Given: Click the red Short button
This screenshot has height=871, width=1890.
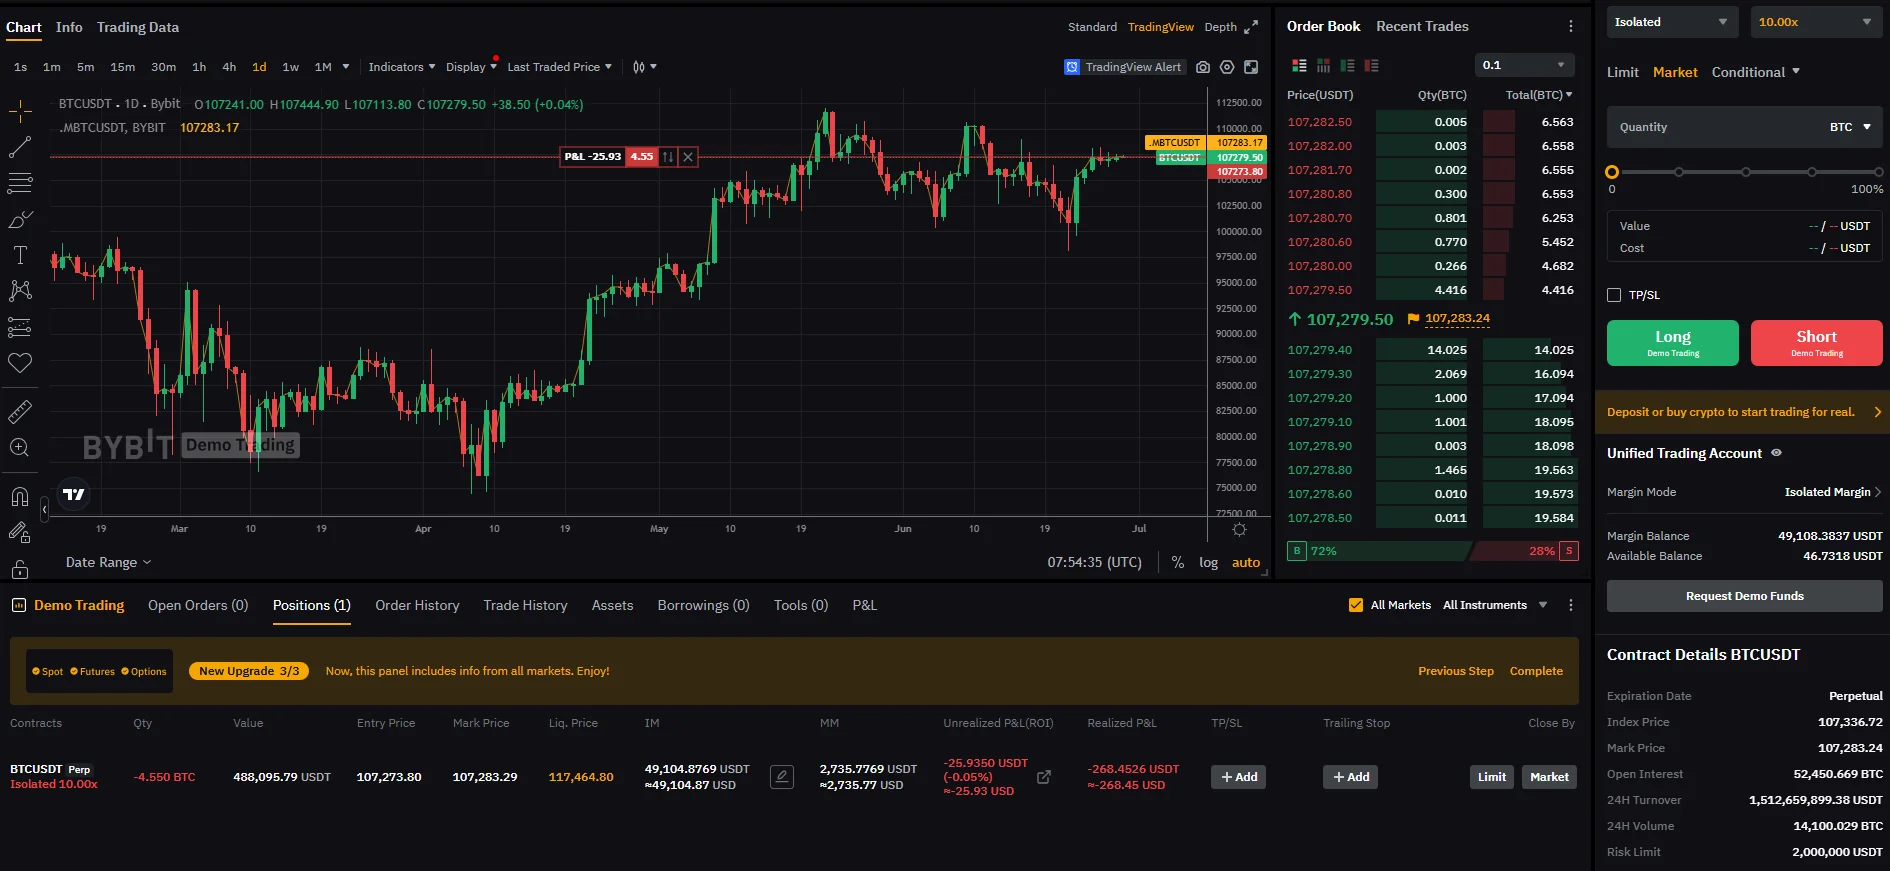Looking at the screenshot, I should click(1817, 343).
